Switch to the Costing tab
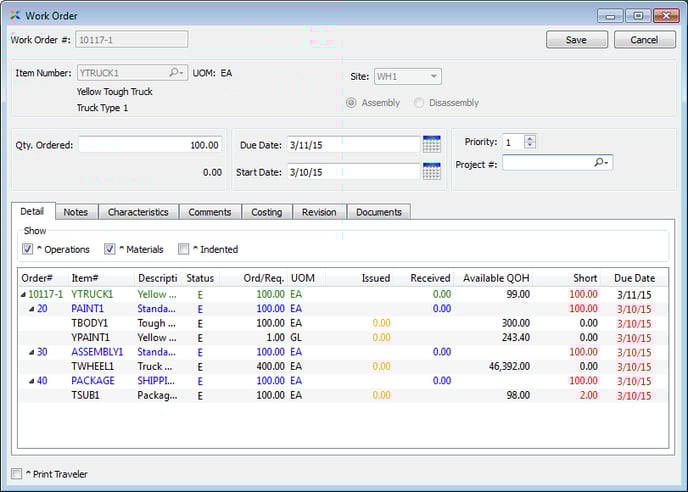Screen dimensions: 688x492 click(x=266, y=212)
